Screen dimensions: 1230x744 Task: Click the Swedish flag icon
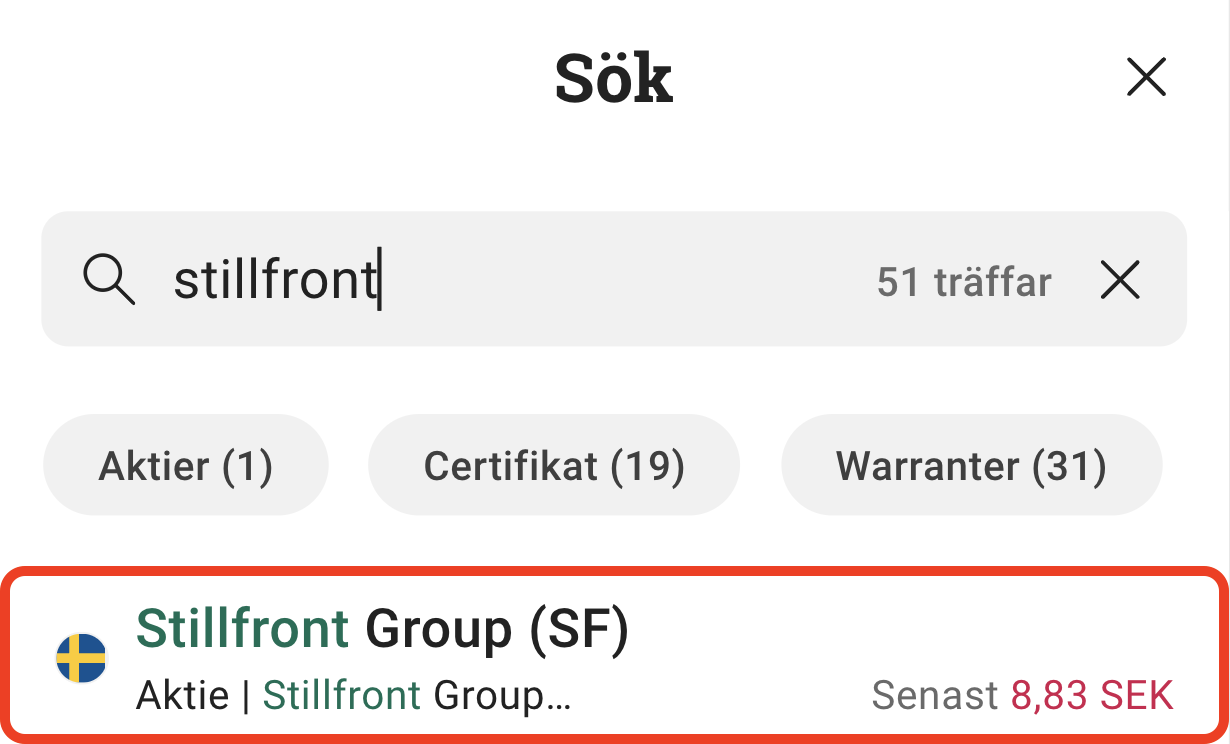tap(81, 658)
